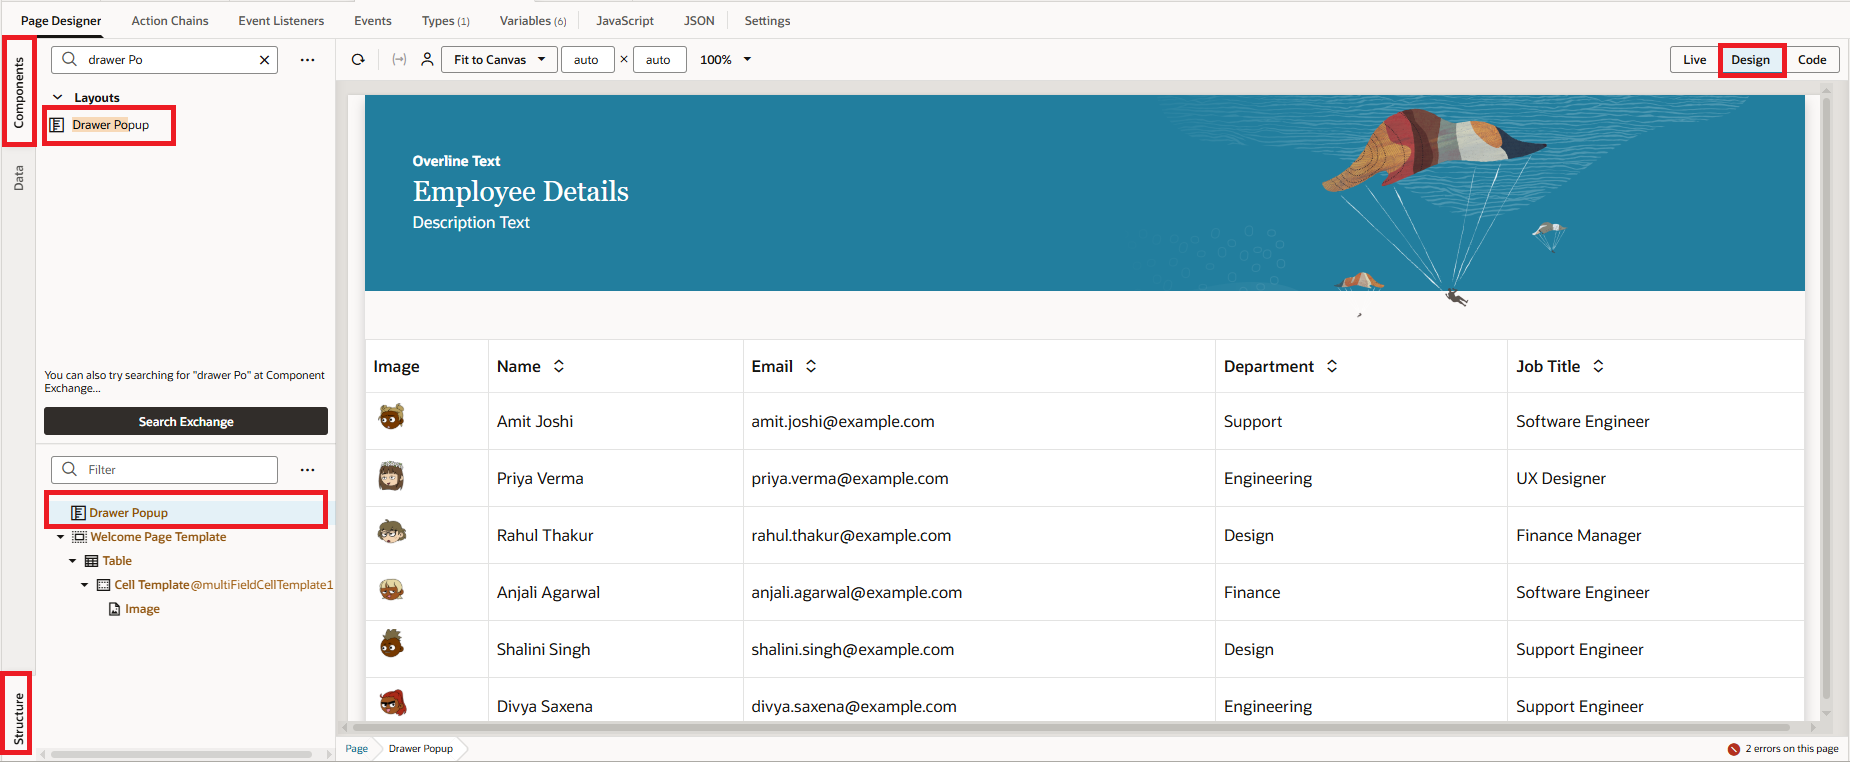This screenshot has height=762, width=1850.
Task: Sort table by Email column arrows
Action: coord(811,367)
